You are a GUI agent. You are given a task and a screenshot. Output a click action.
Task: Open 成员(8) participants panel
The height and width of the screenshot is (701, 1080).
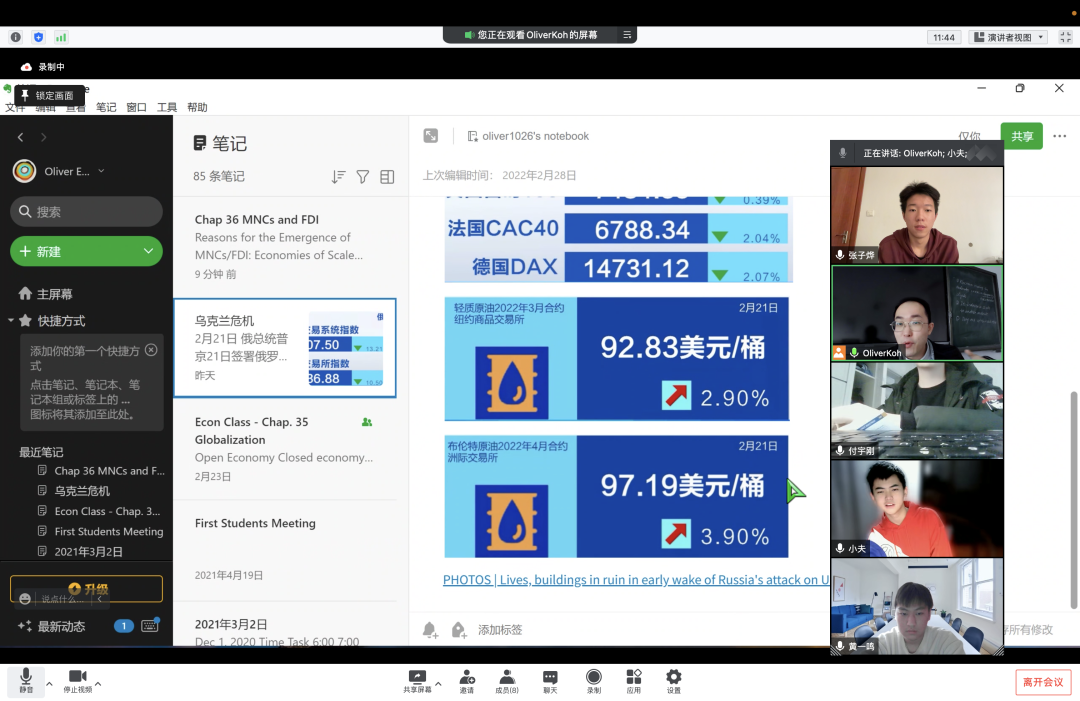click(x=507, y=681)
